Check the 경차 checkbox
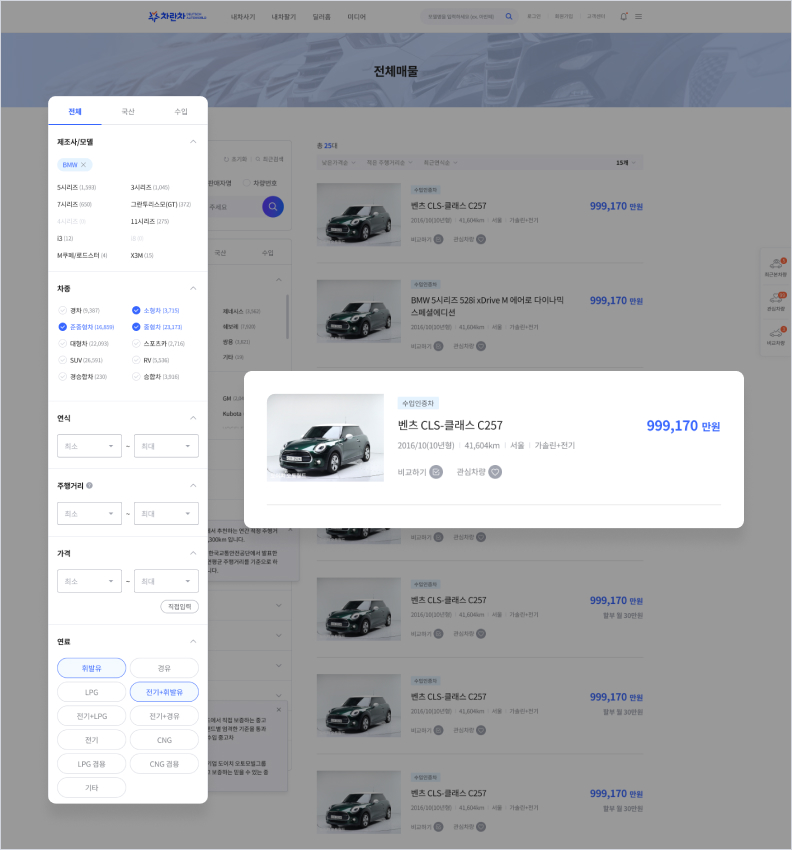 click(x=62, y=311)
